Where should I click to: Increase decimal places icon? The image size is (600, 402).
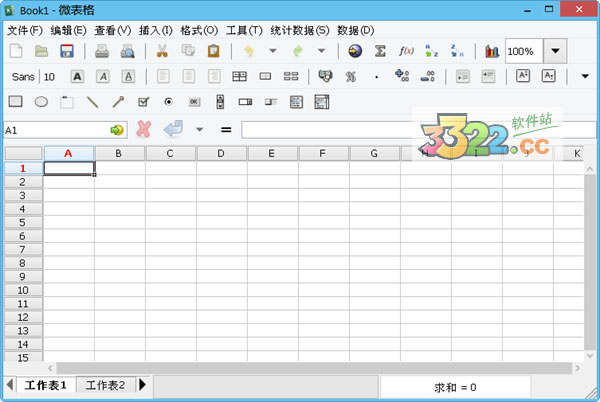point(402,76)
